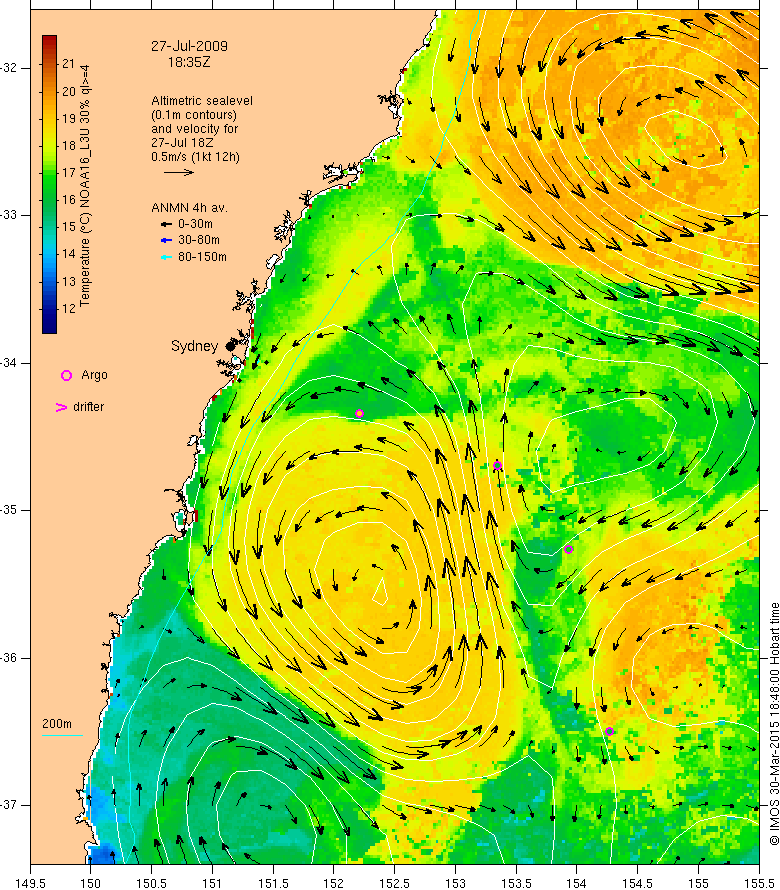Click the 0.5m/s velocity scale arrow
Image resolution: width=780 pixels, height=890 pixels.
tap(179, 172)
